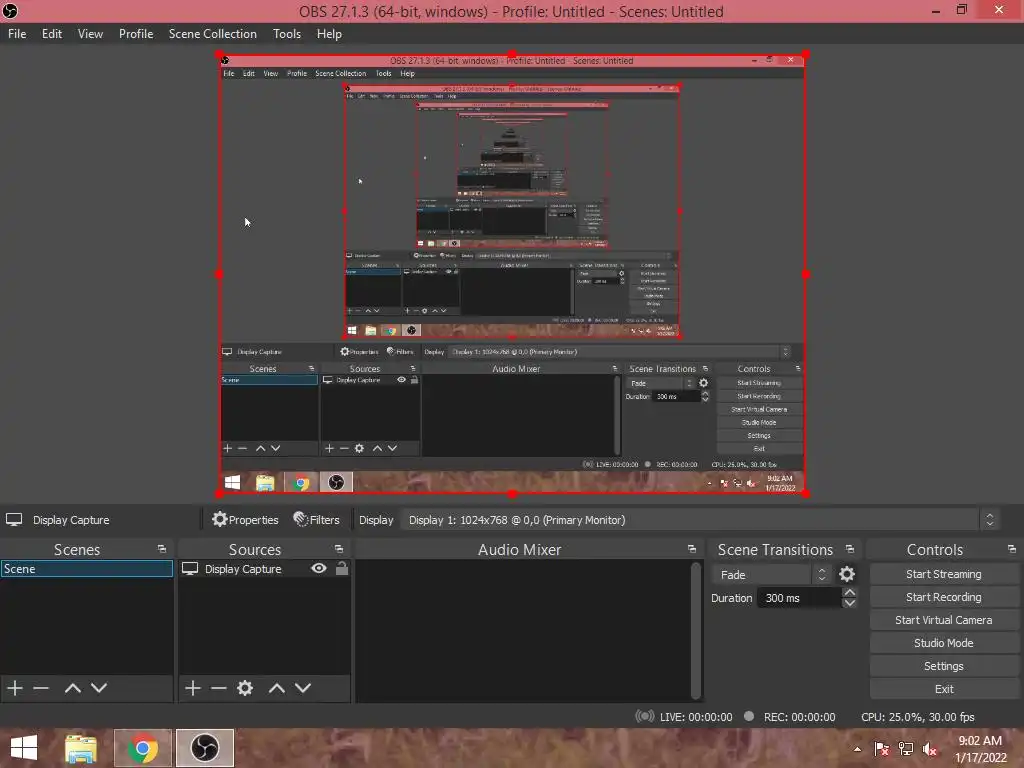
Task: Open File Explorer from taskbar
Action: point(81,748)
